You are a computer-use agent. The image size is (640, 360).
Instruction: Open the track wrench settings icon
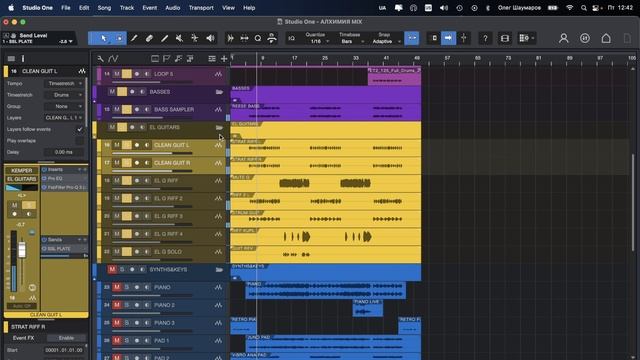click(100, 59)
